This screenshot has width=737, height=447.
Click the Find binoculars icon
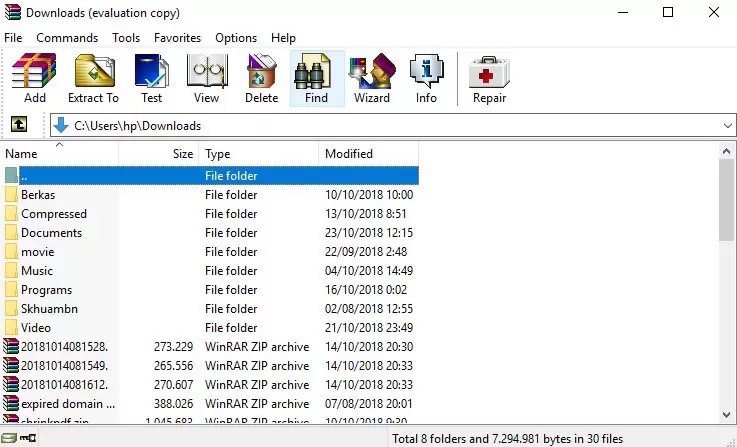(313, 71)
